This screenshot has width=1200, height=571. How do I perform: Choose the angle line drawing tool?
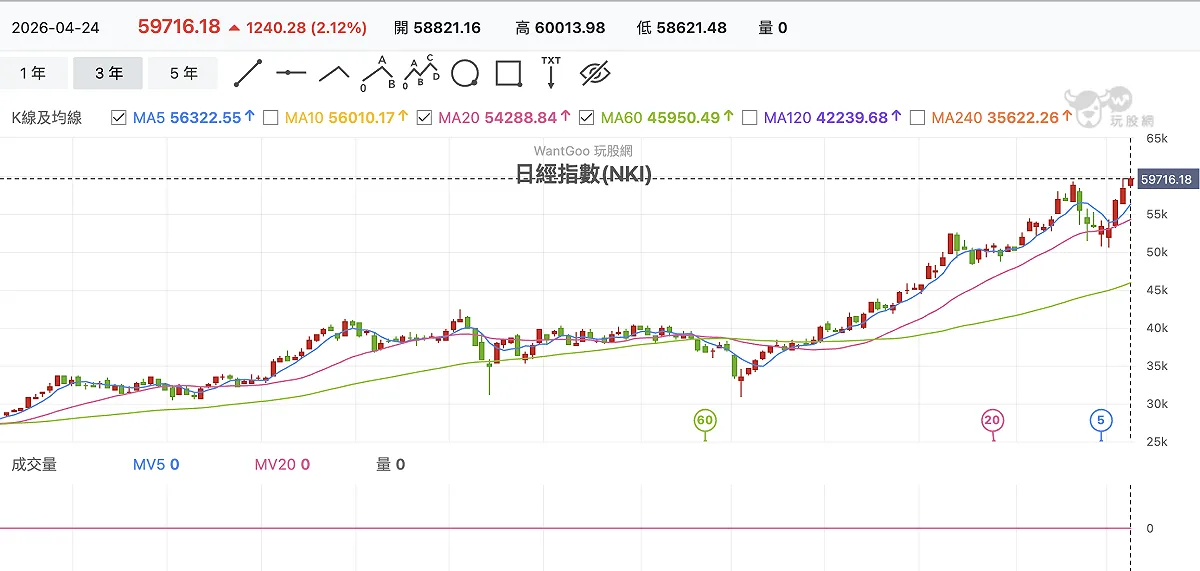coord(334,74)
